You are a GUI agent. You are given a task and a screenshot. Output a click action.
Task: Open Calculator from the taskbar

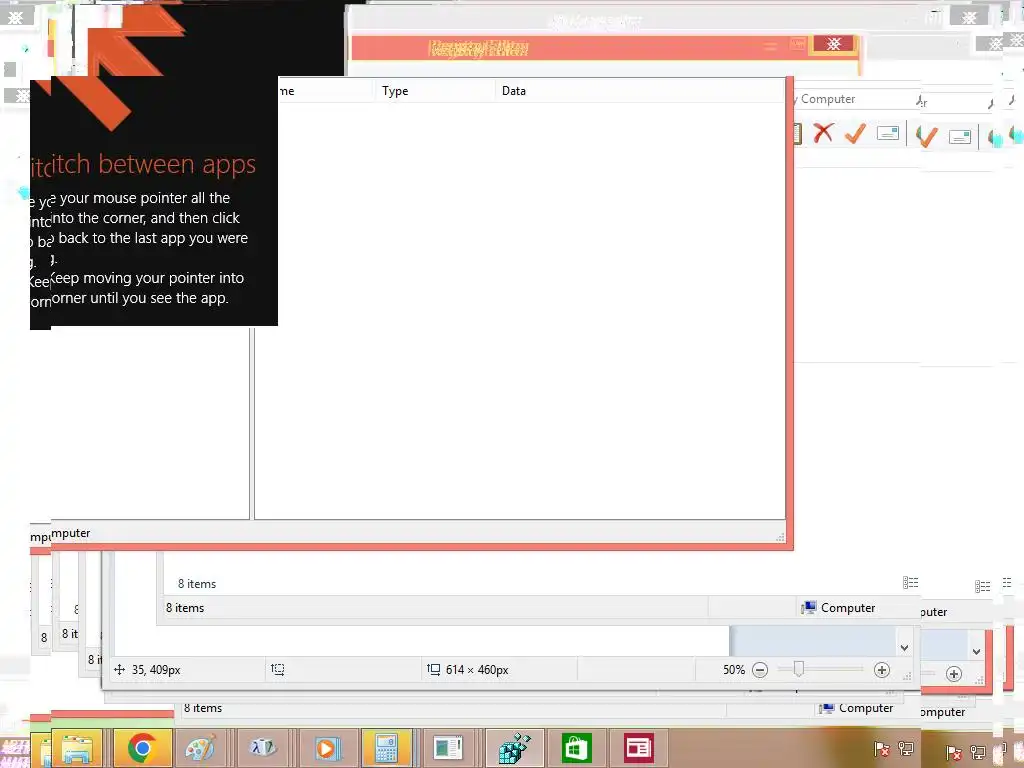[x=387, y=748]
